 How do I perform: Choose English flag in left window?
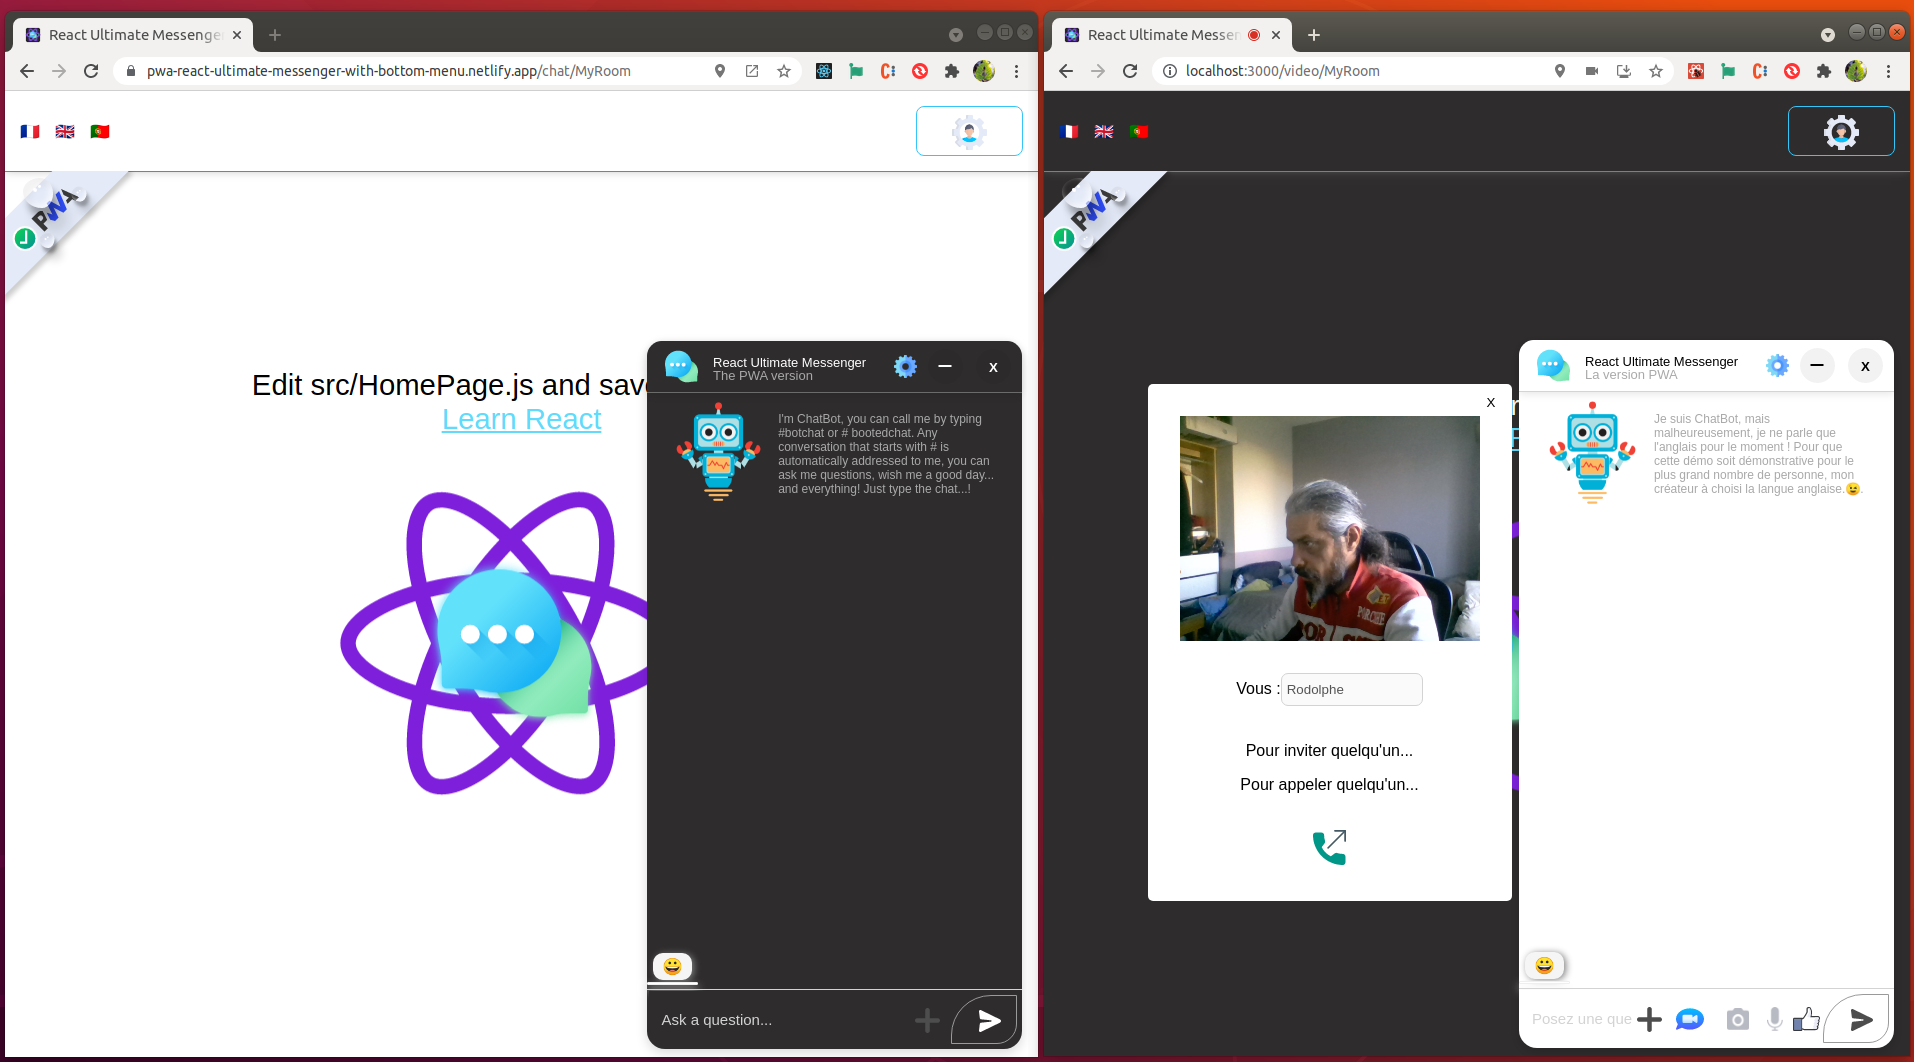(65, 131)
